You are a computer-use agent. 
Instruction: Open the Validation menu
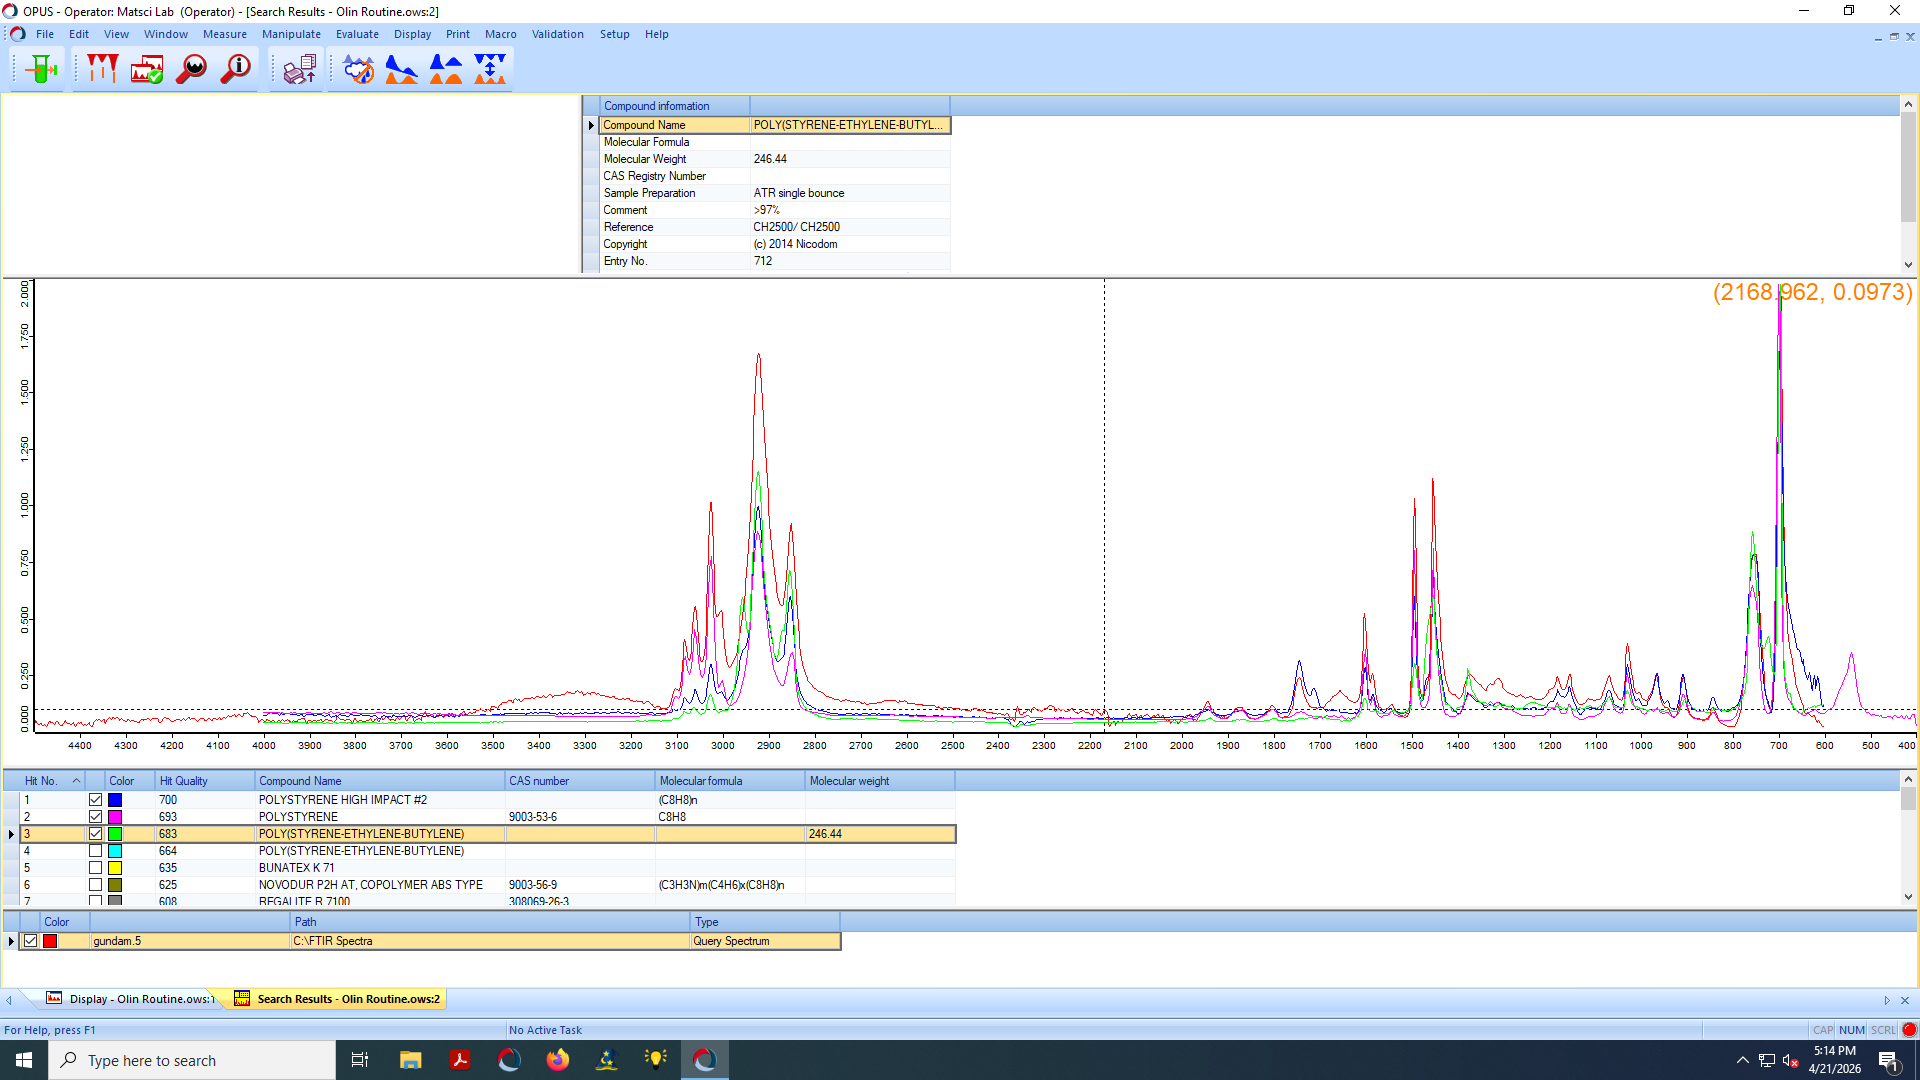(x=557, y=34)
